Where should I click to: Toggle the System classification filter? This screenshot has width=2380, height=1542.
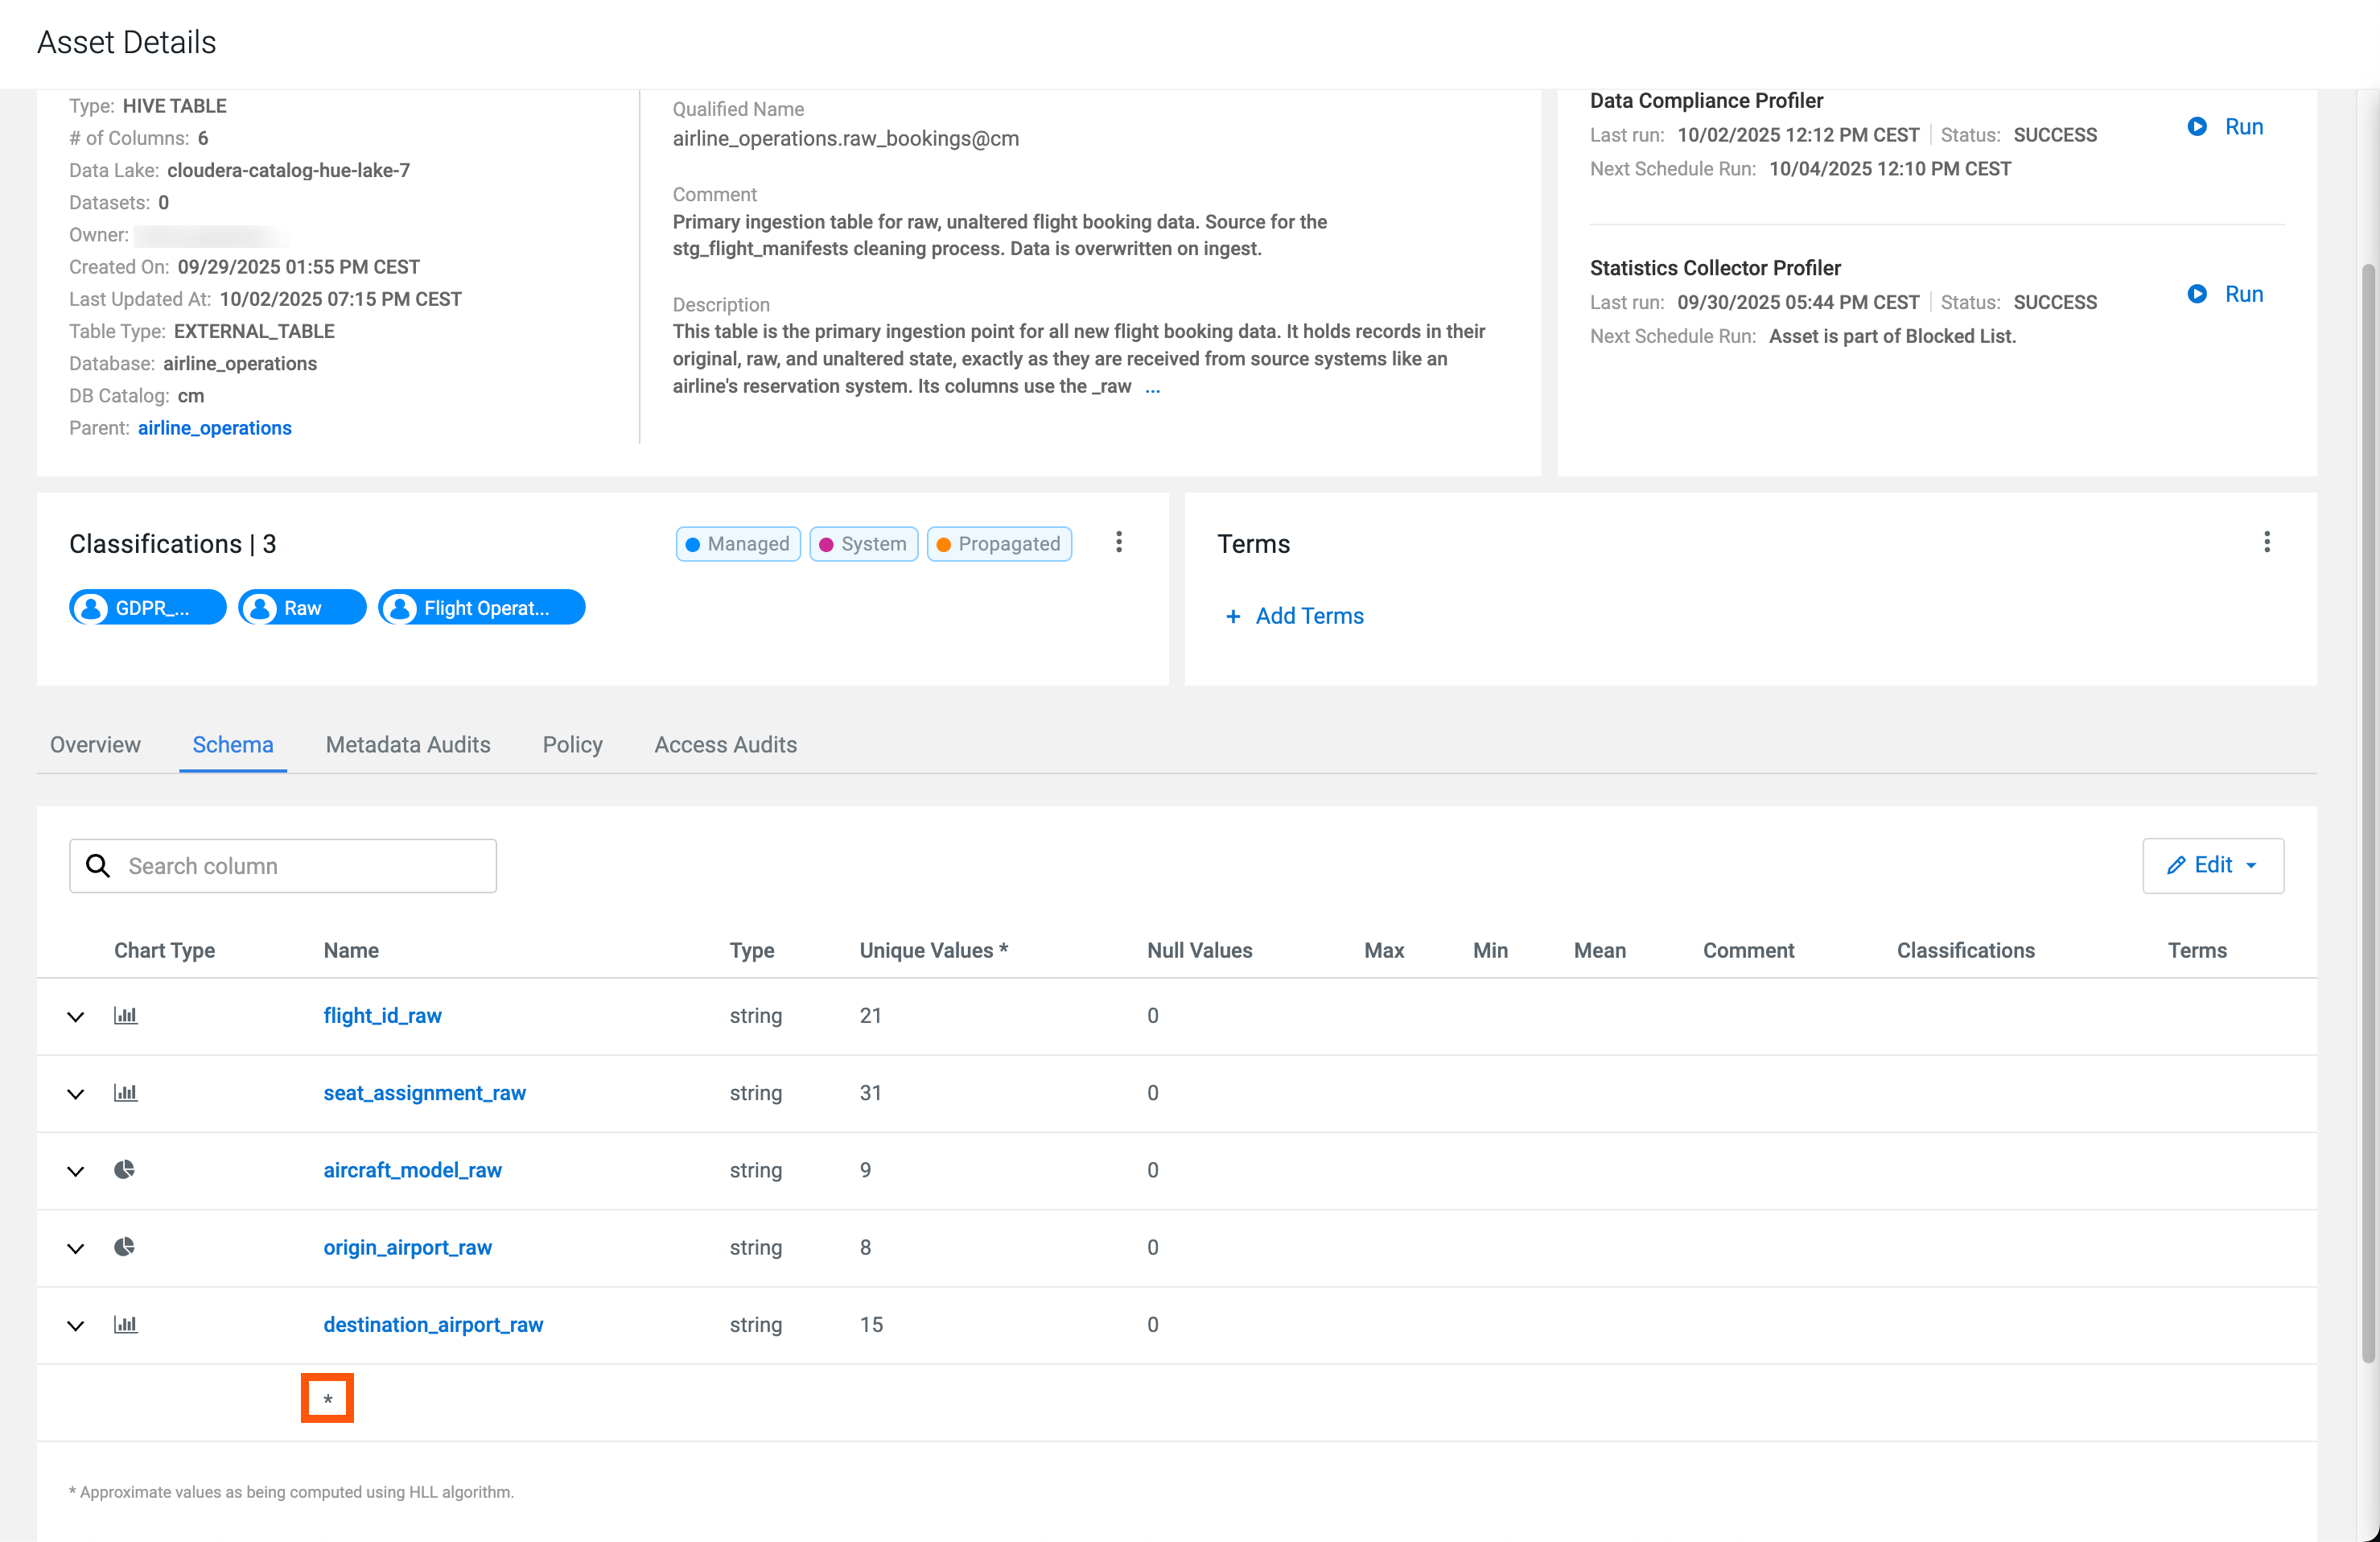863,544
